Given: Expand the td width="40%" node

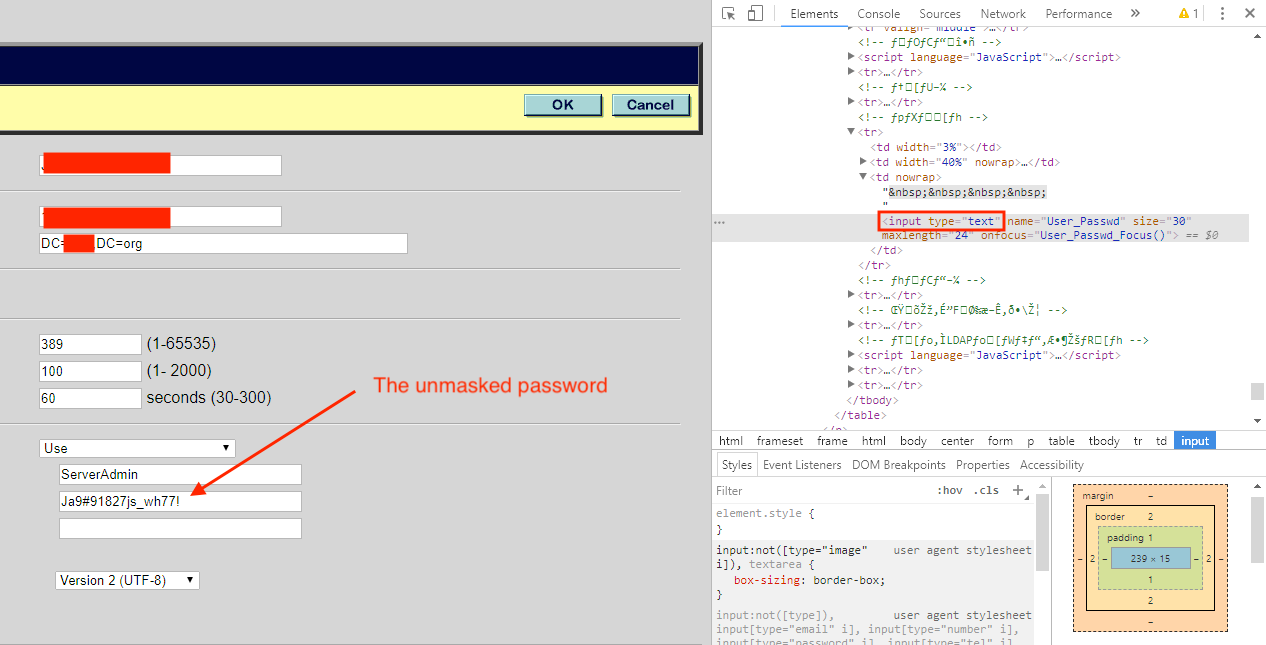Looking at the screenshot, I should 863,162.
